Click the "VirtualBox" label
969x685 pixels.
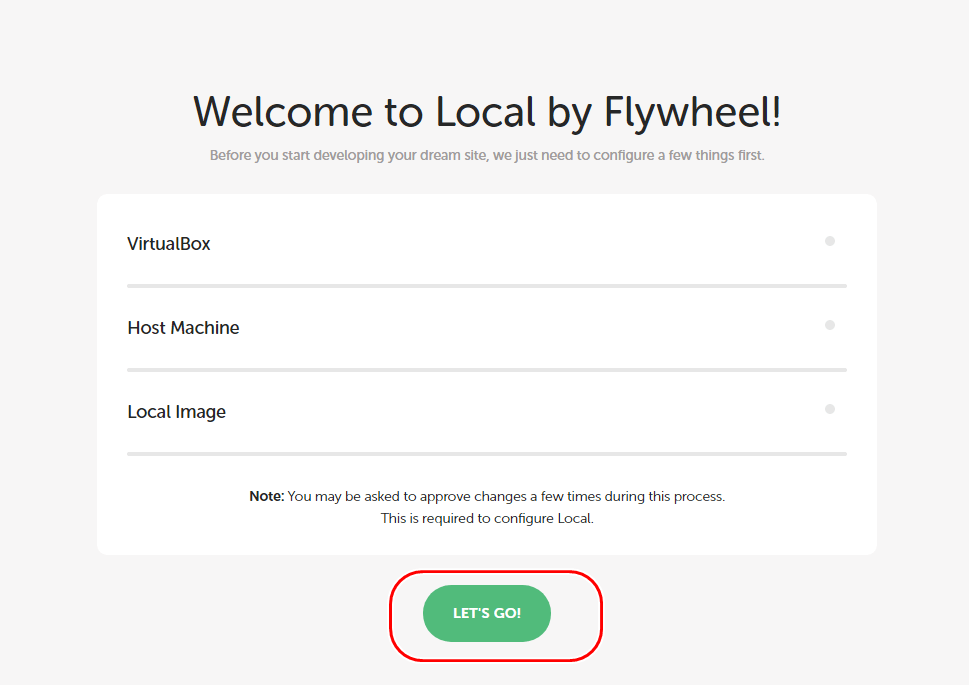click(x=169, y=244)
